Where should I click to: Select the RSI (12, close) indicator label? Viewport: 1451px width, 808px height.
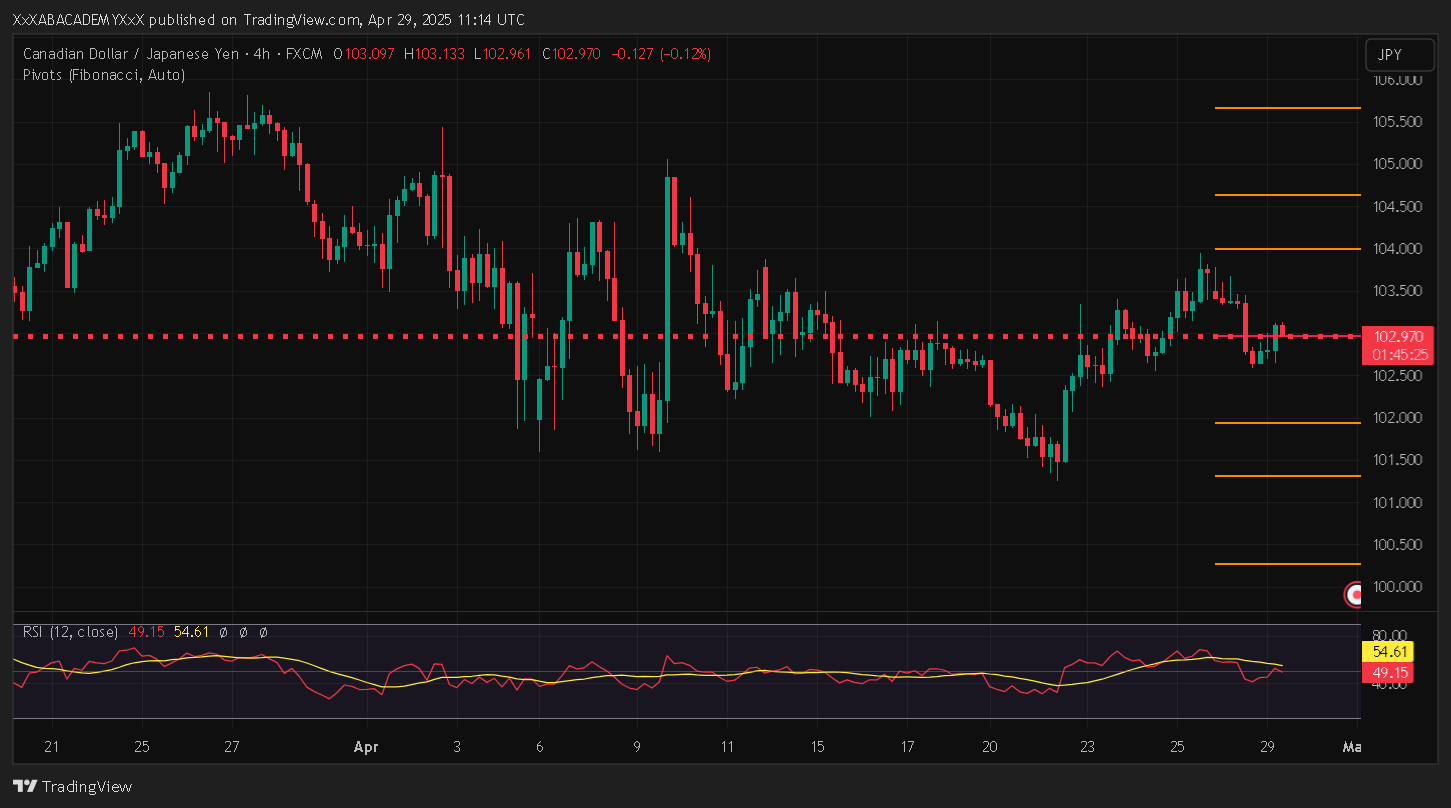click(70, 632)
